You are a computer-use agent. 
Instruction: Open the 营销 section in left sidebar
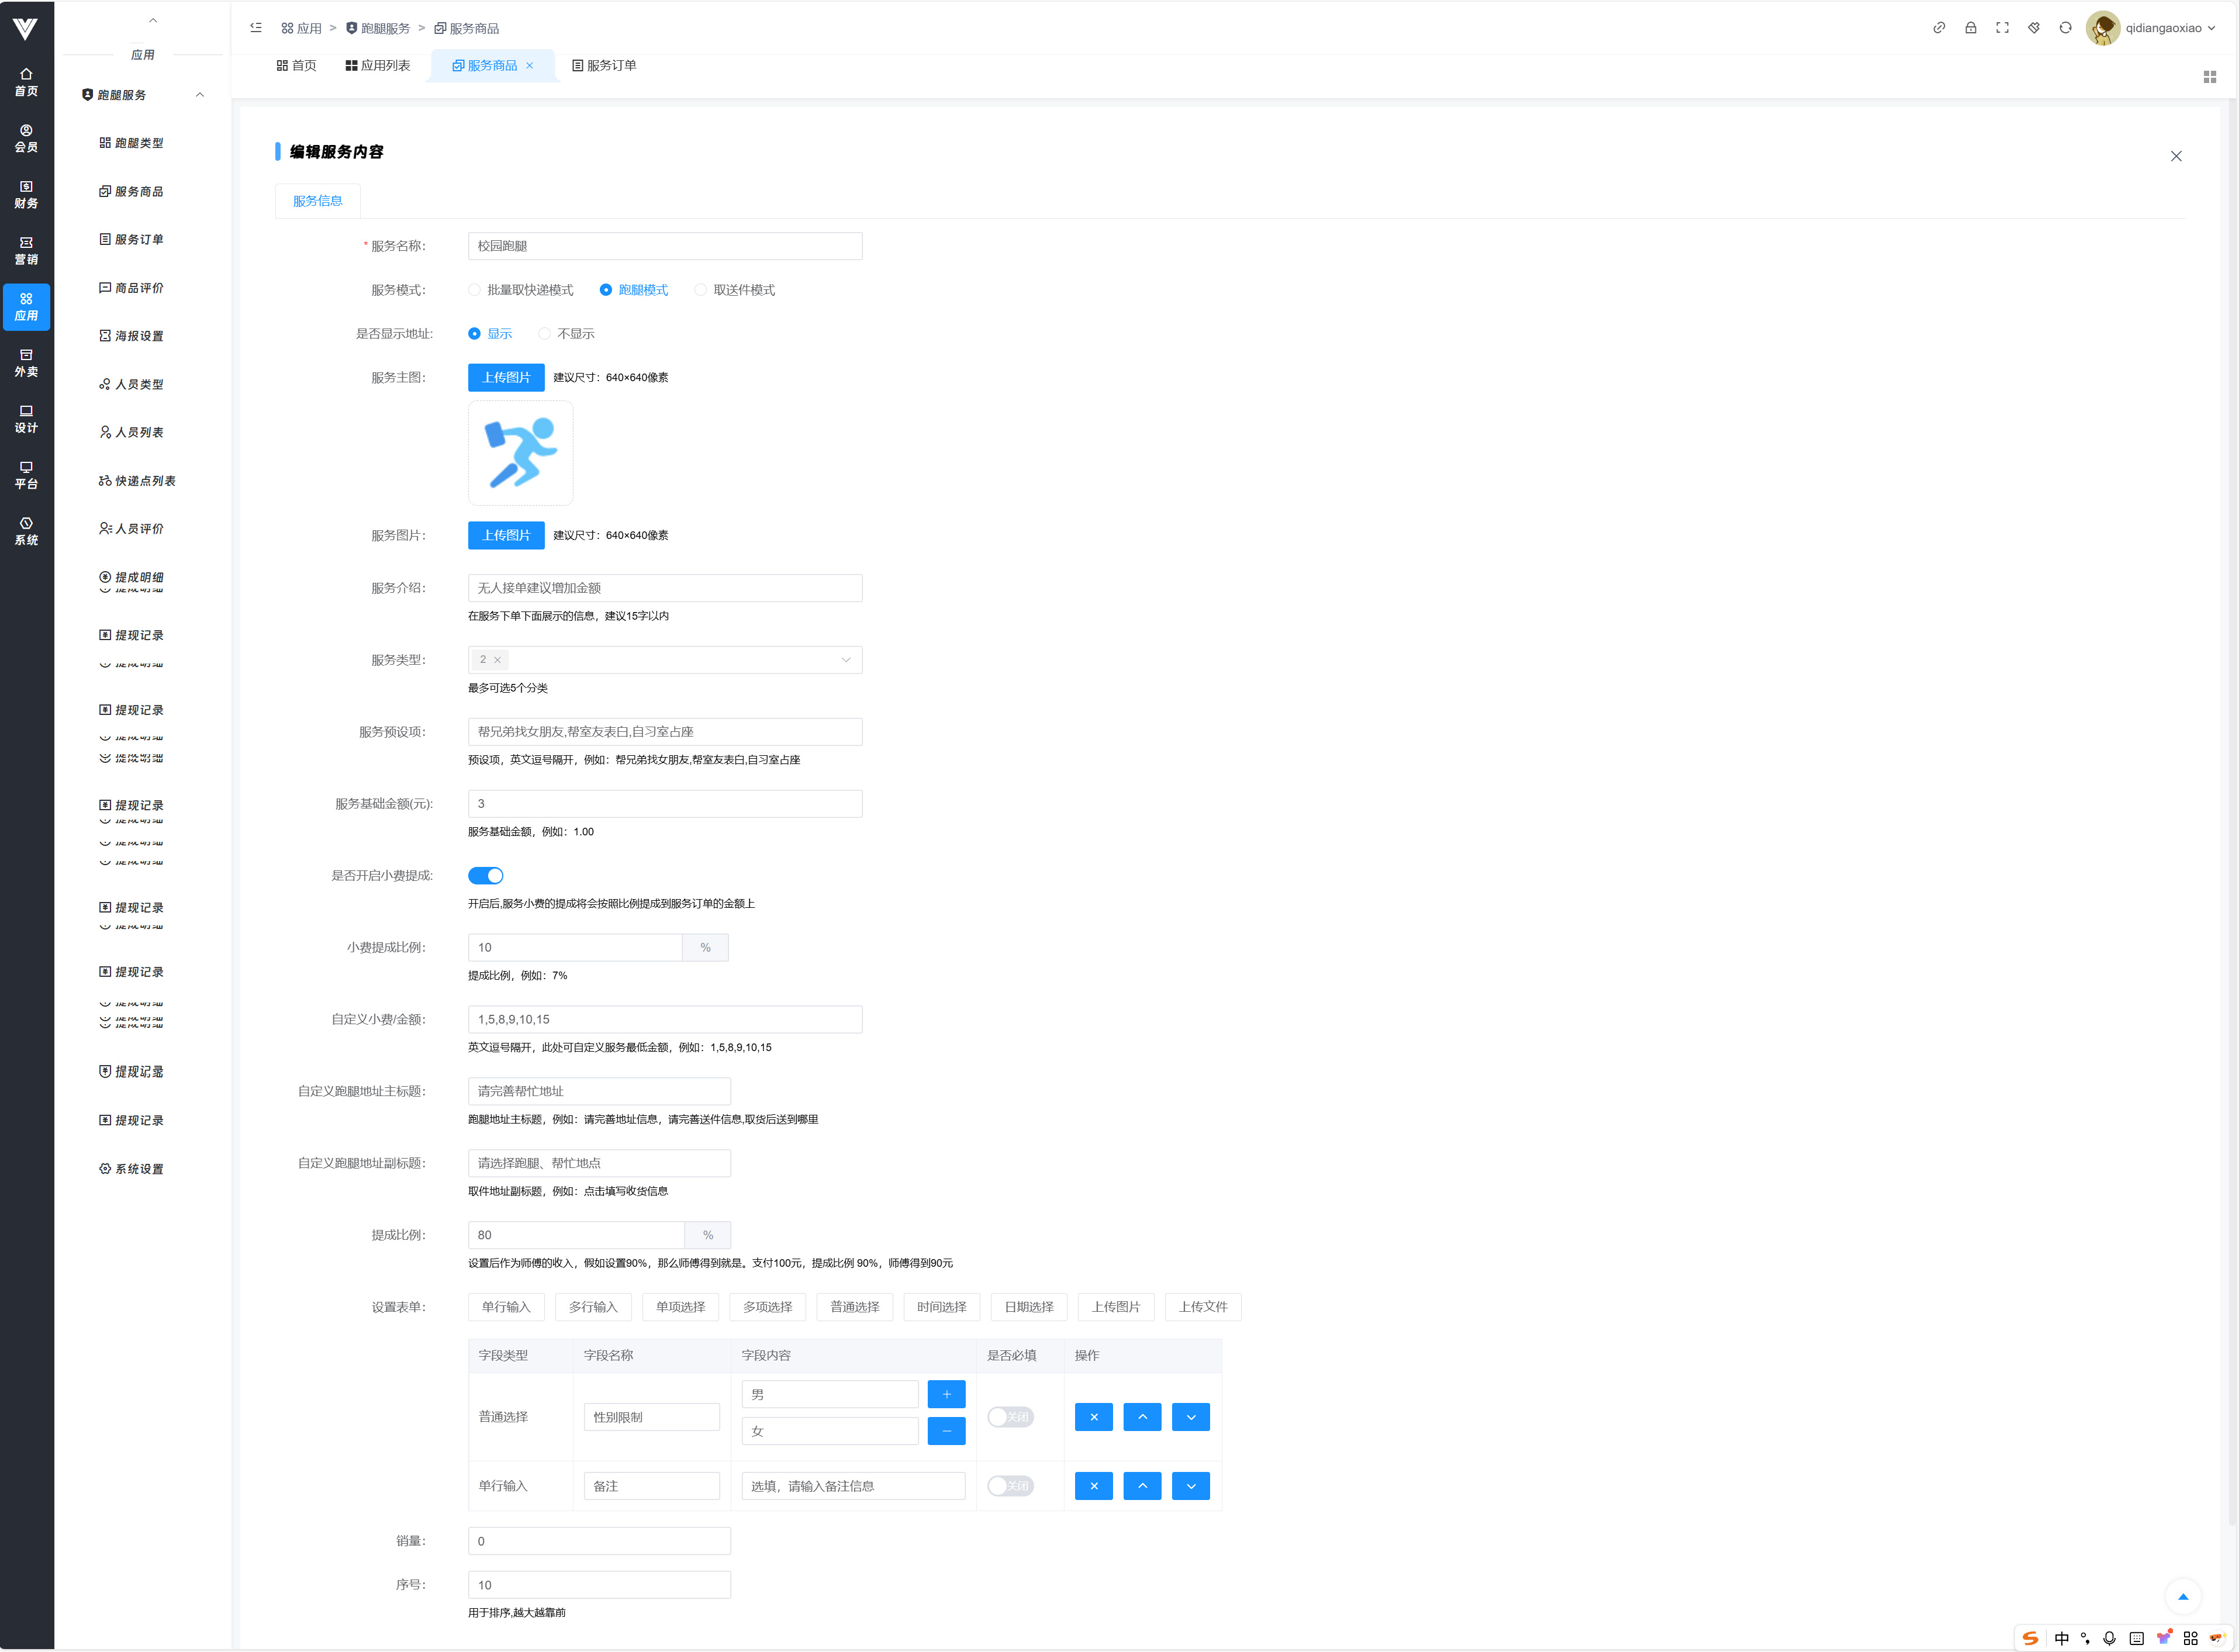point(26,250)
